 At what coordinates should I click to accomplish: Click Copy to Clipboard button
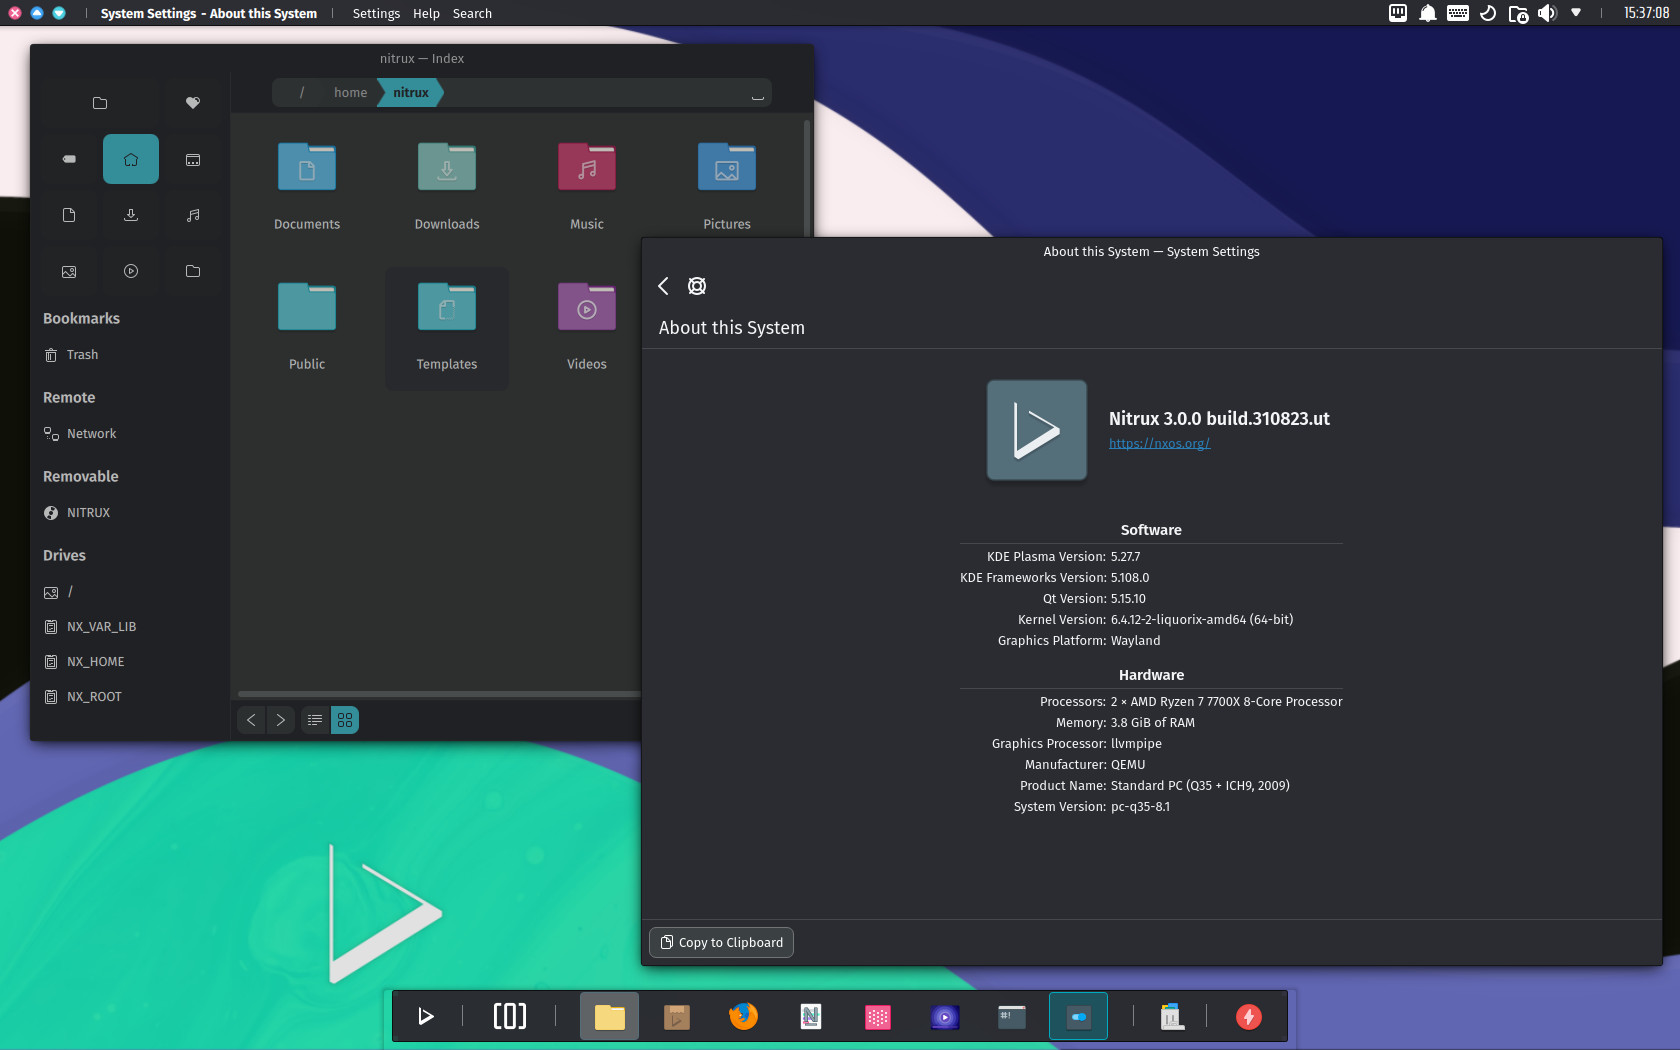pyautogui.click(x=721, y=942)
